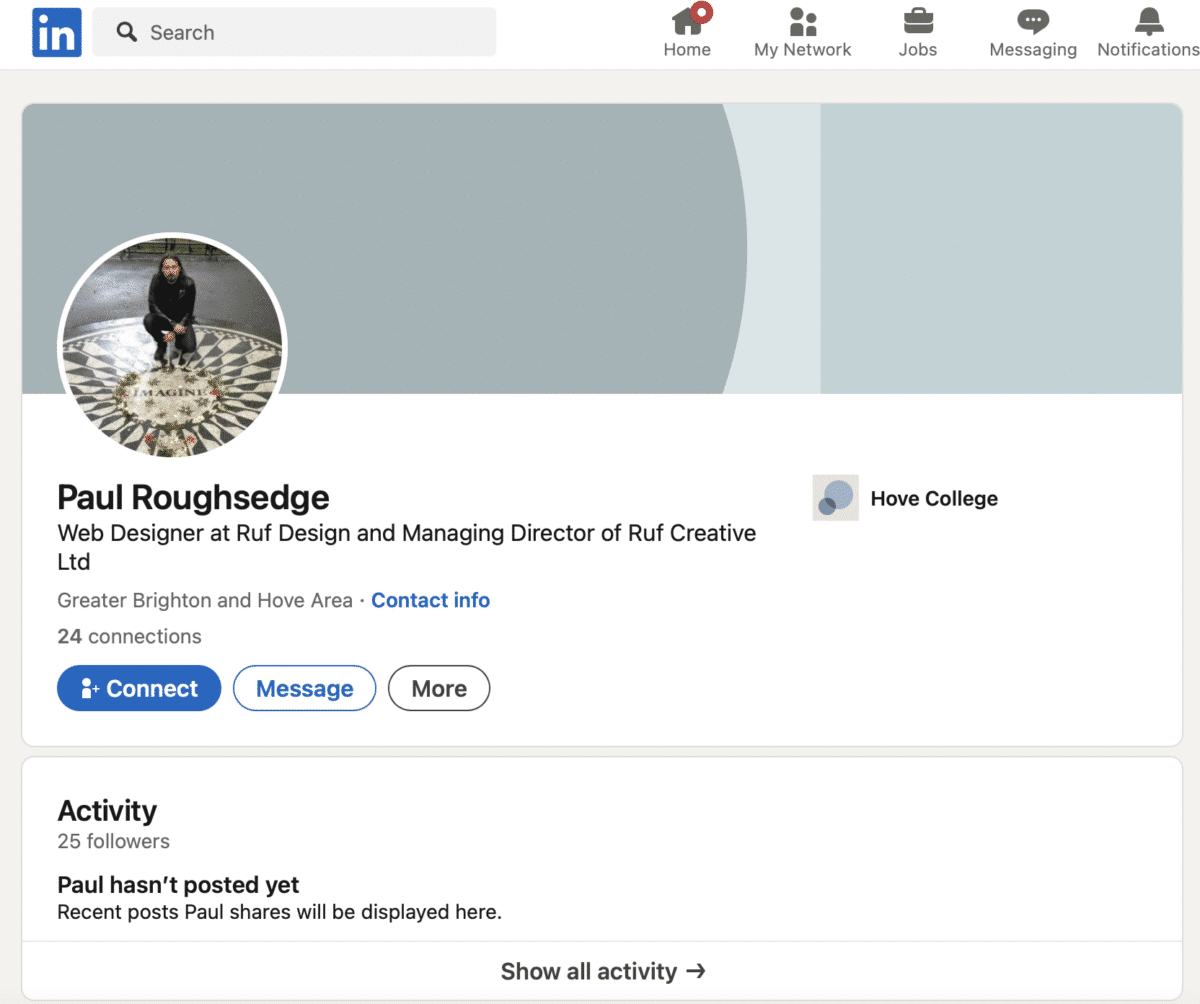Click the Message button
The image size is (1200, 1004).
tap(305, 688)
